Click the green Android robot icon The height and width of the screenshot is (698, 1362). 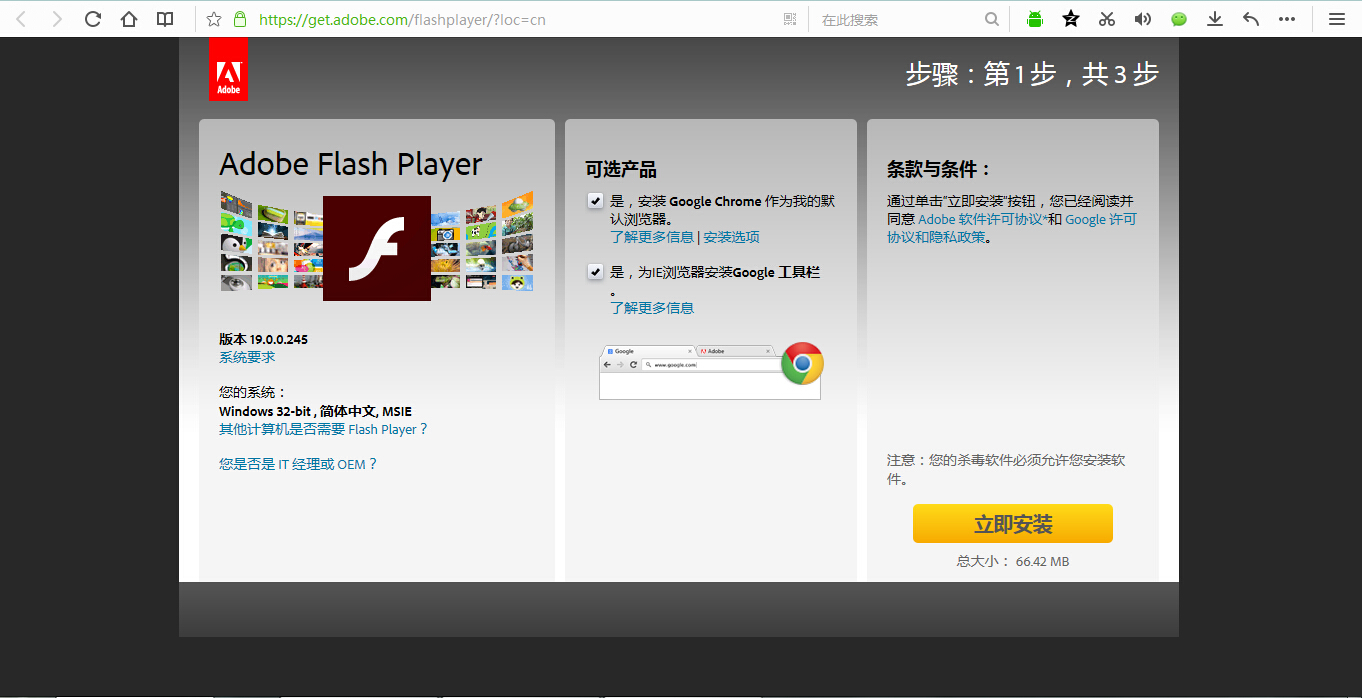tap(1035, 19)
